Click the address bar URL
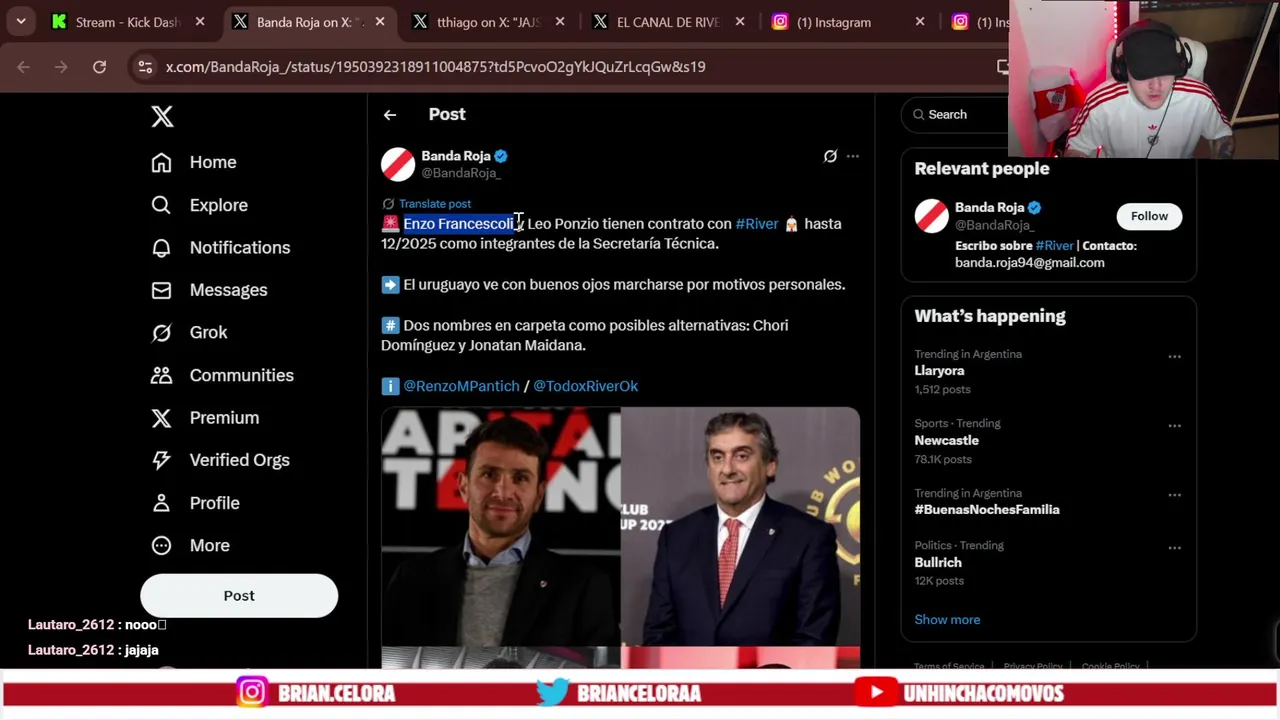Screen dimensions: 1280x720 (435, 67)
